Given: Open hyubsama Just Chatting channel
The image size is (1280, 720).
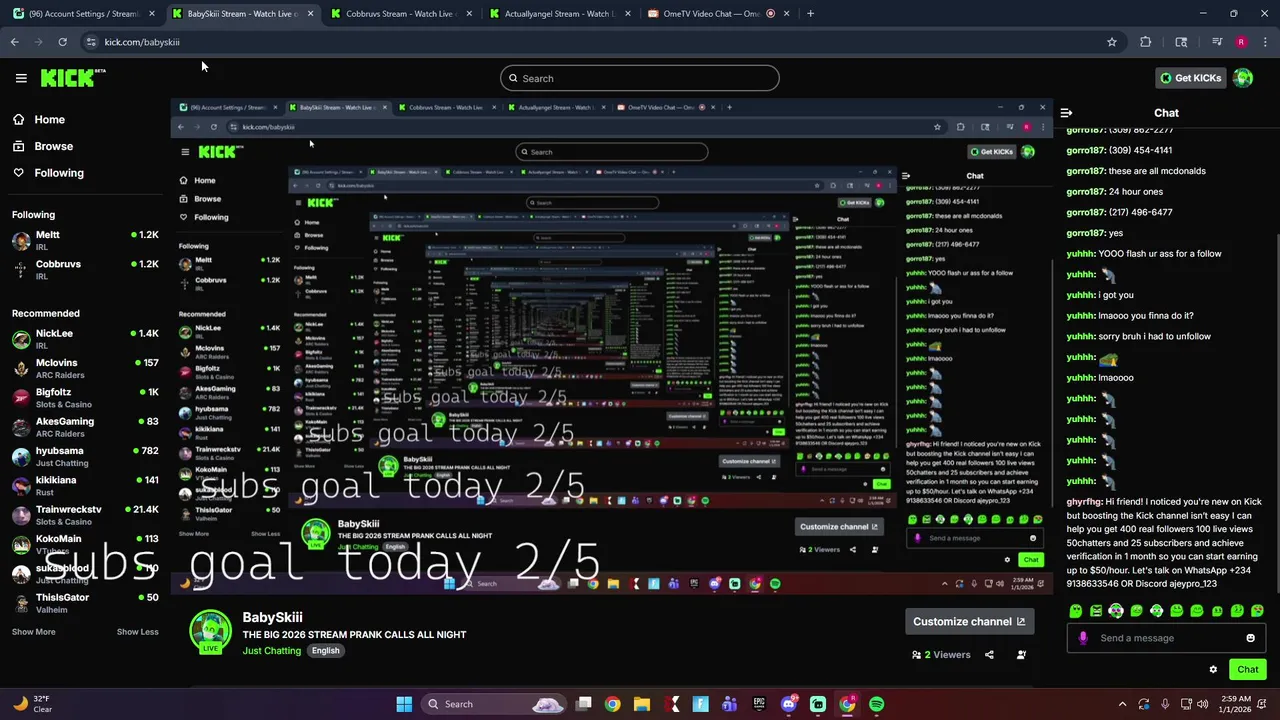Looking at the screenshot, I should coord(85,456).
